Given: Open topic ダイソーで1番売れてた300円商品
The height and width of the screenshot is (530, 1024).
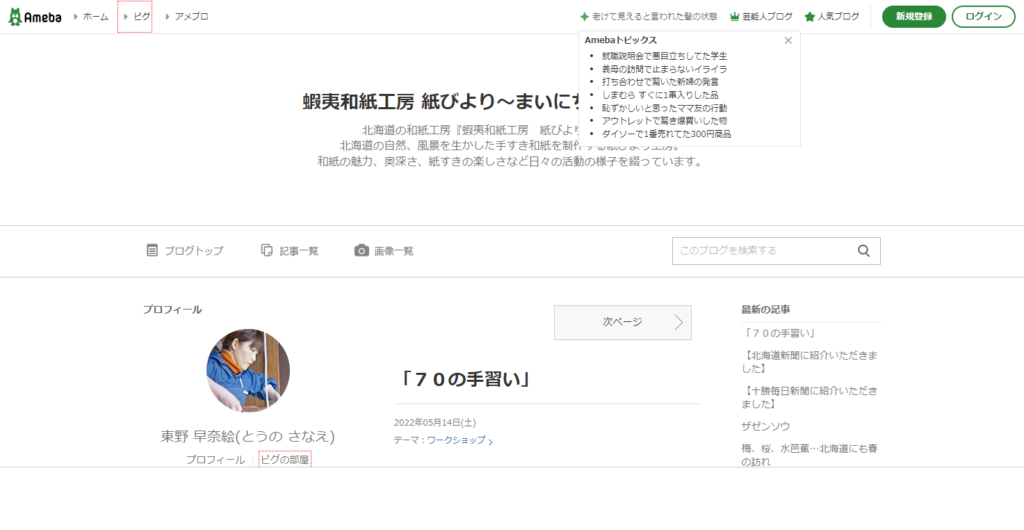Looking at the screenshot, I should tap(666, 134).
